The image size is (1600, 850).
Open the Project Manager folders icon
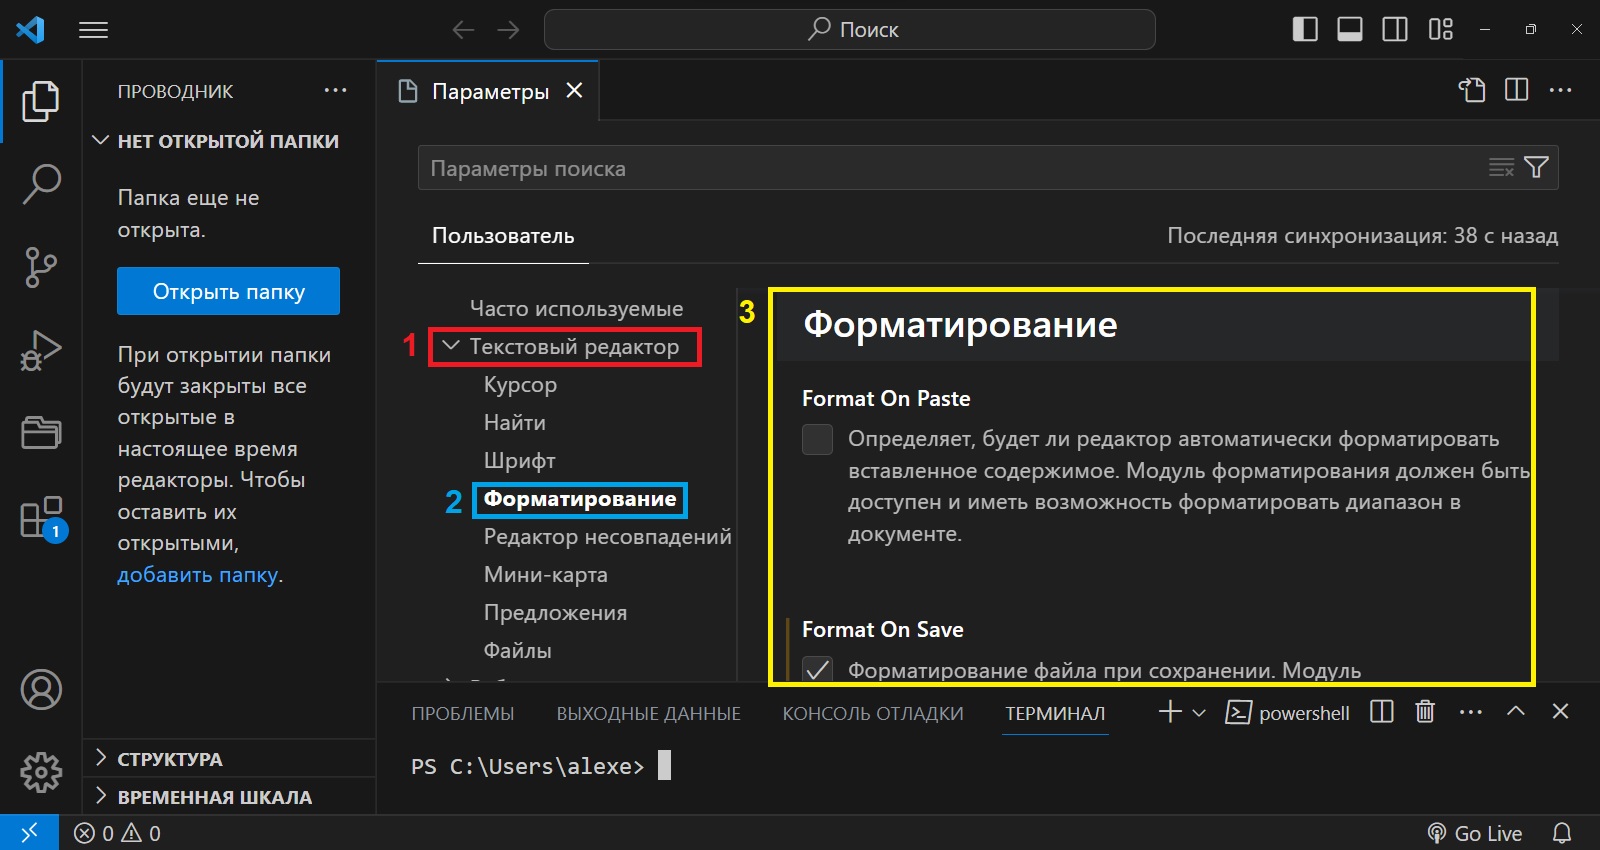[x=41, y=433]
